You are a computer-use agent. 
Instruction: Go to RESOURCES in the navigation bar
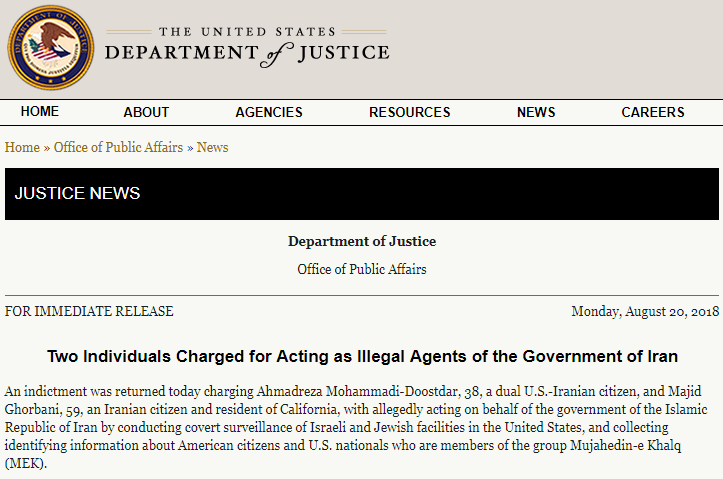[409, 112]
